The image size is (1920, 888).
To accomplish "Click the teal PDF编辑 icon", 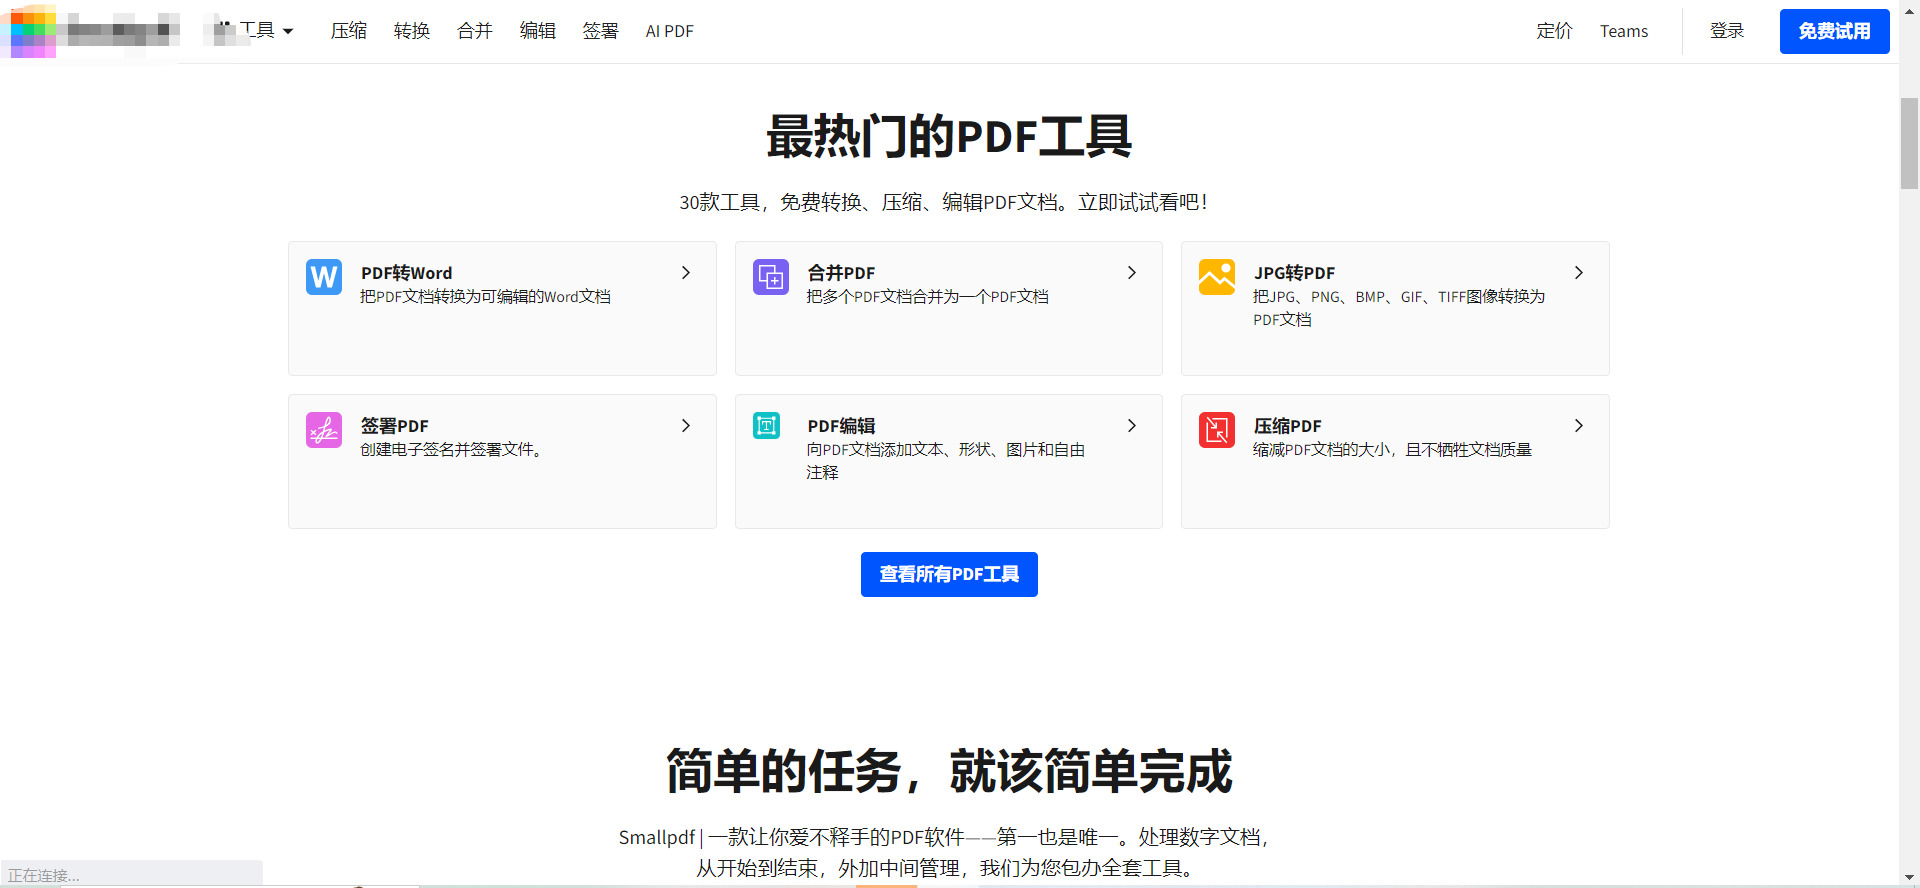I will click(x=767, y=427).
